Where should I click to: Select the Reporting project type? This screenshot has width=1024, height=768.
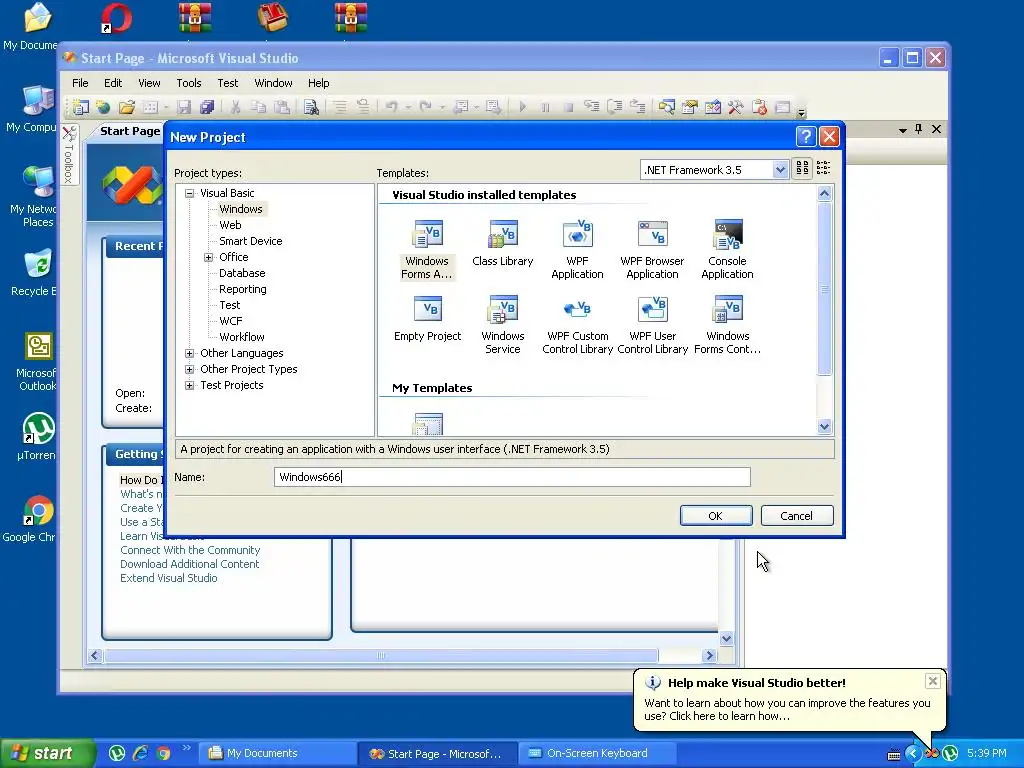242,289
